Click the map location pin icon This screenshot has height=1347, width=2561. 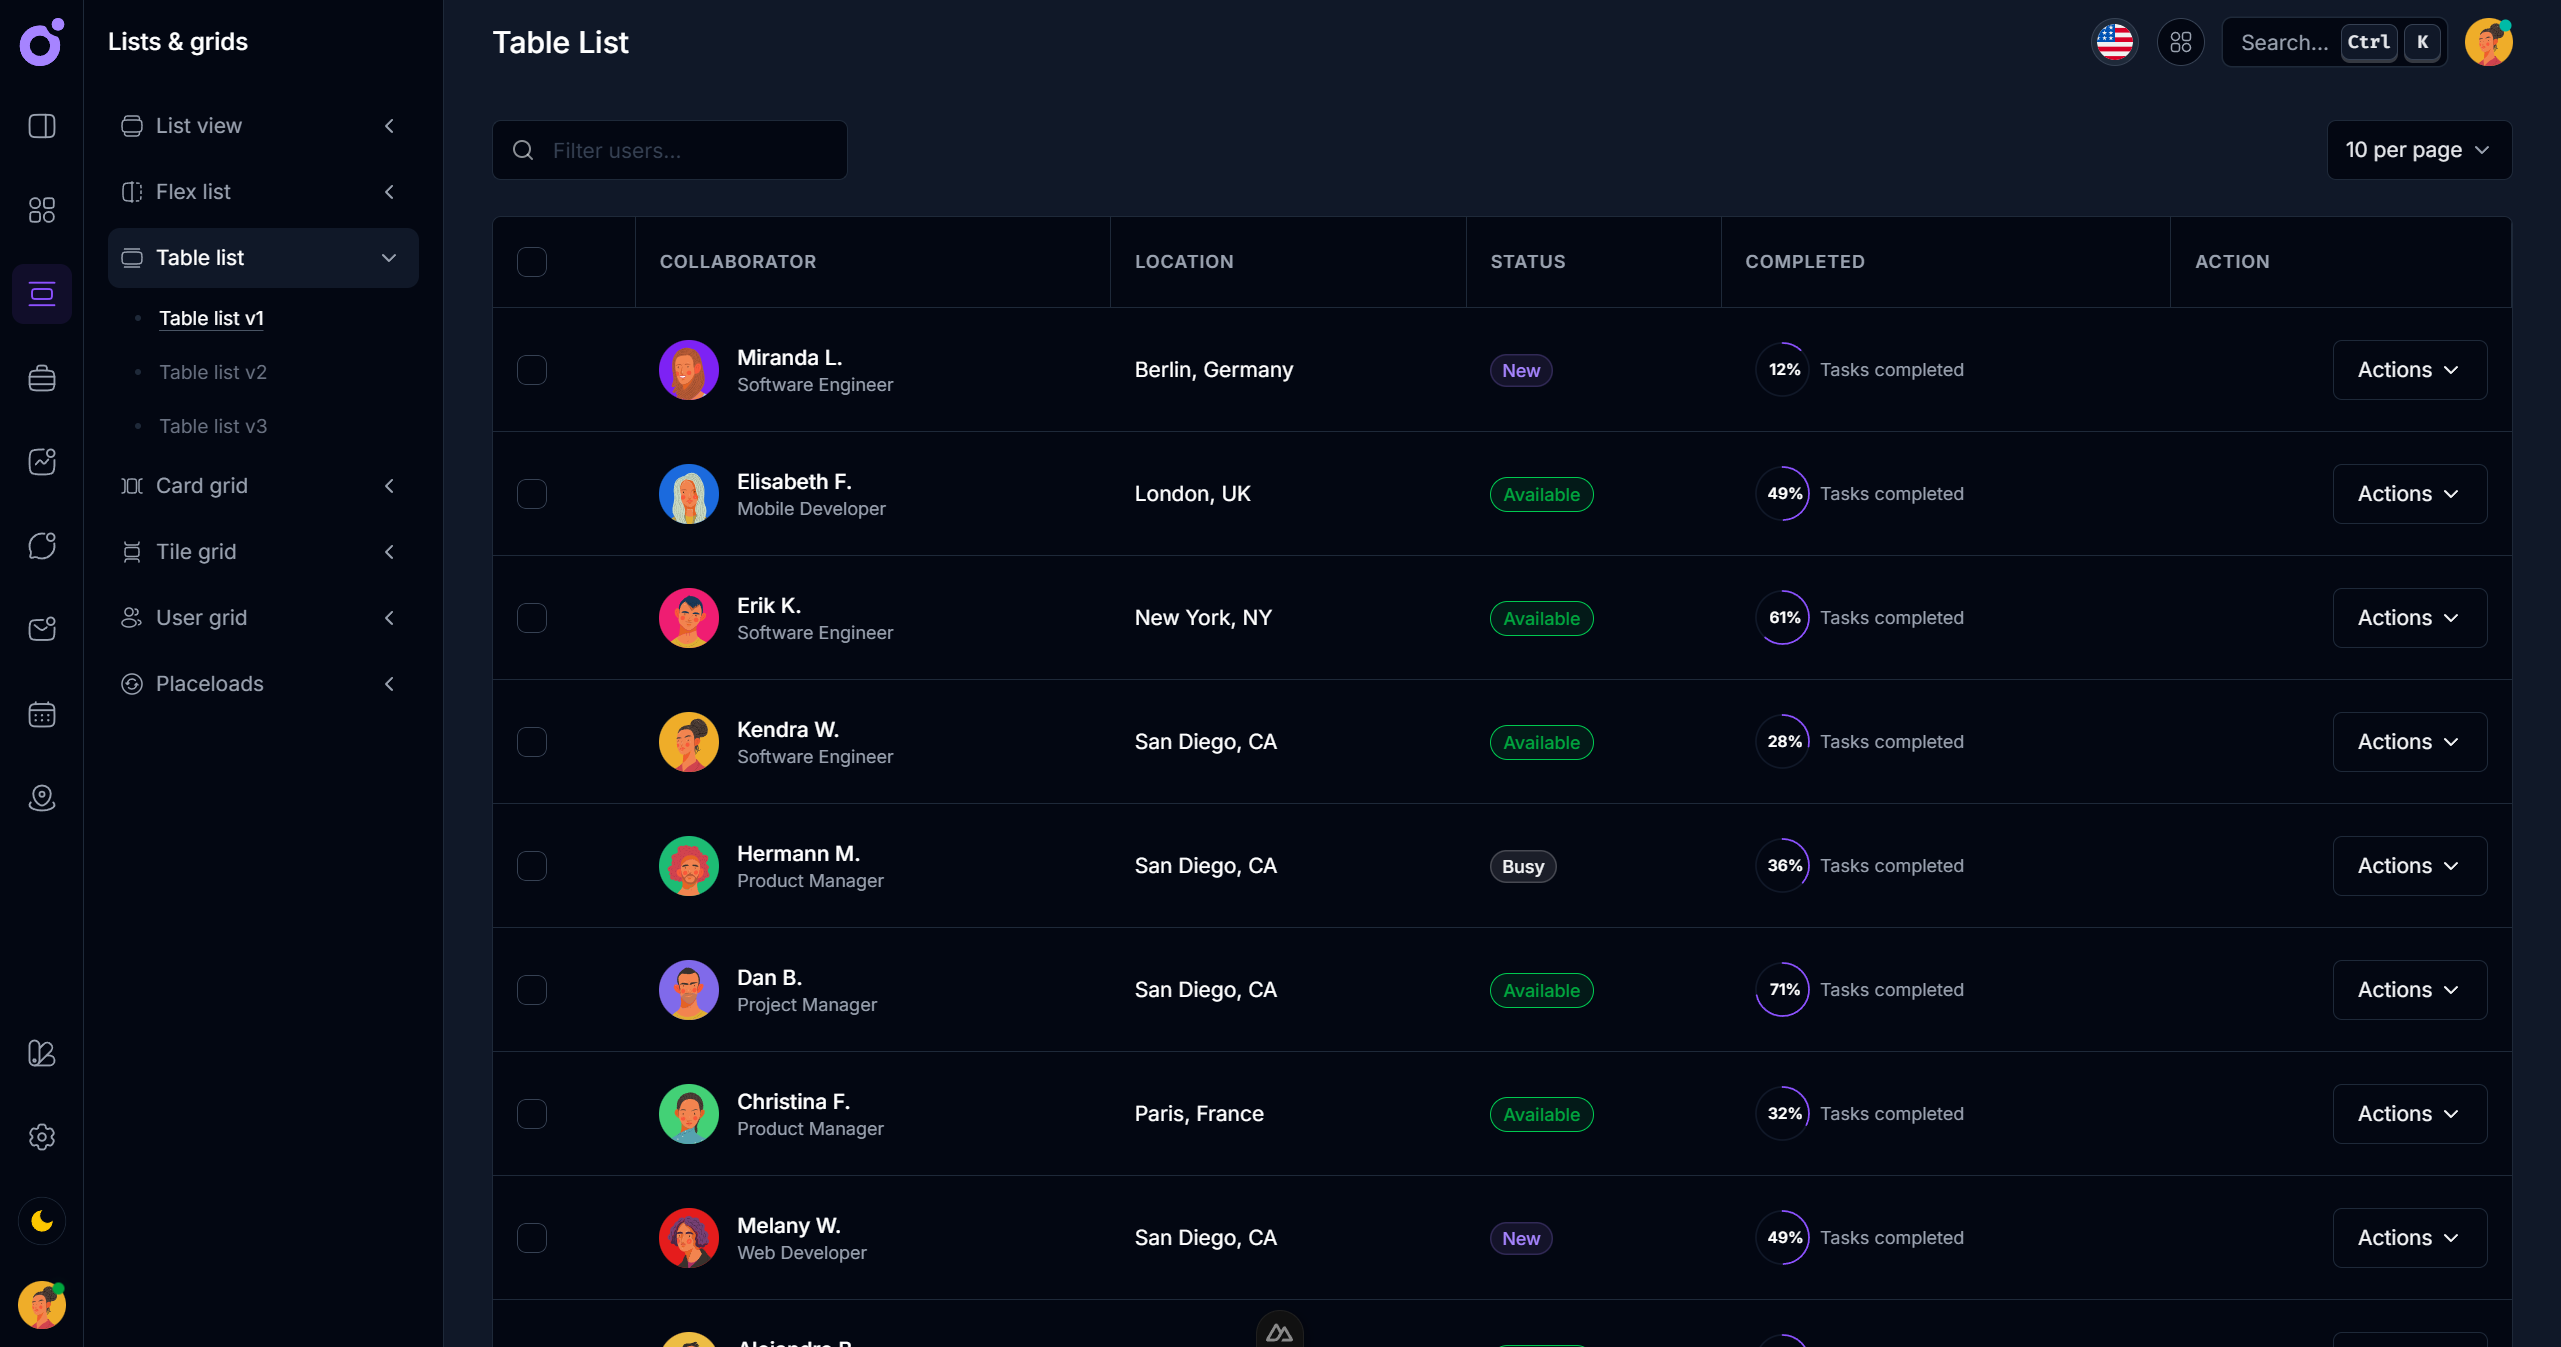42,798
